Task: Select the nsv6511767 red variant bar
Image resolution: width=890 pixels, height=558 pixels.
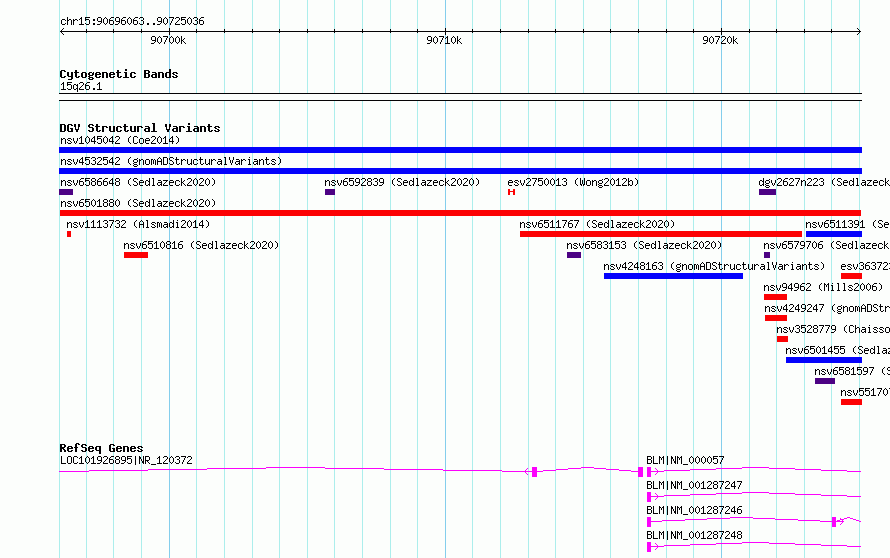Action: [661, 234]
